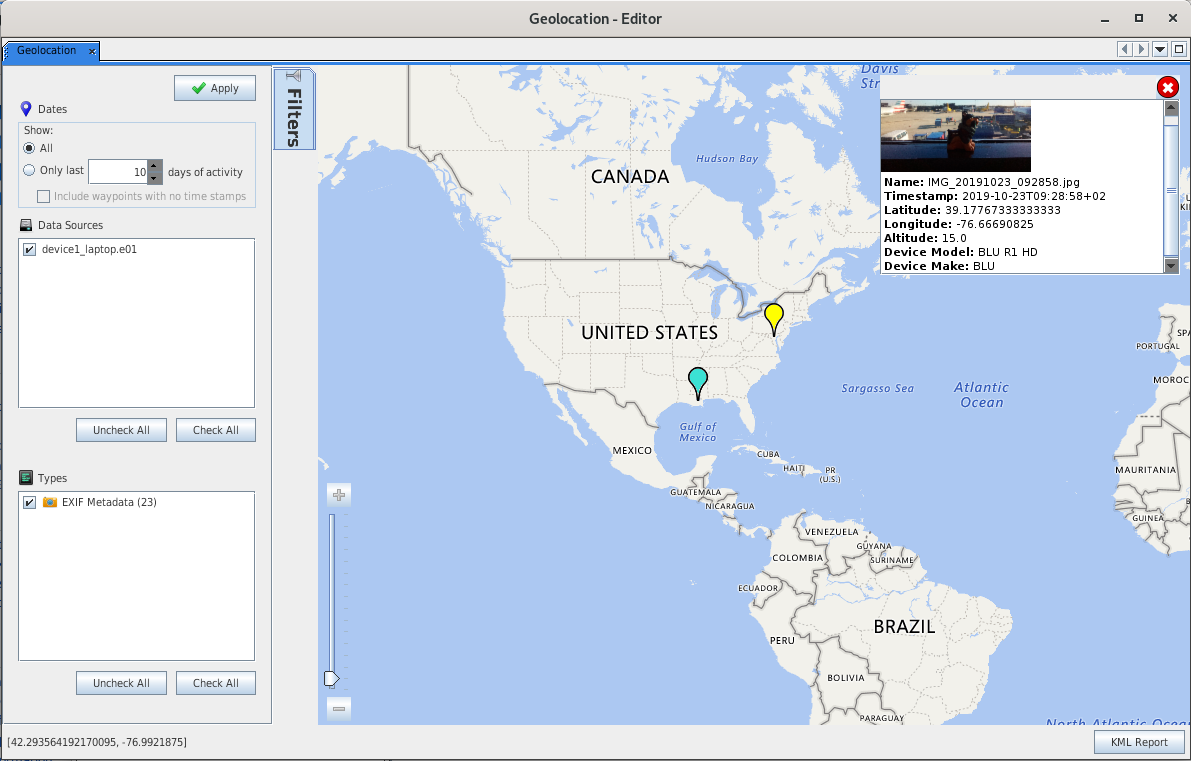Toggle the EXIF Metadata type checkbox
This screenshot has width=1191, height=761.
30,503
